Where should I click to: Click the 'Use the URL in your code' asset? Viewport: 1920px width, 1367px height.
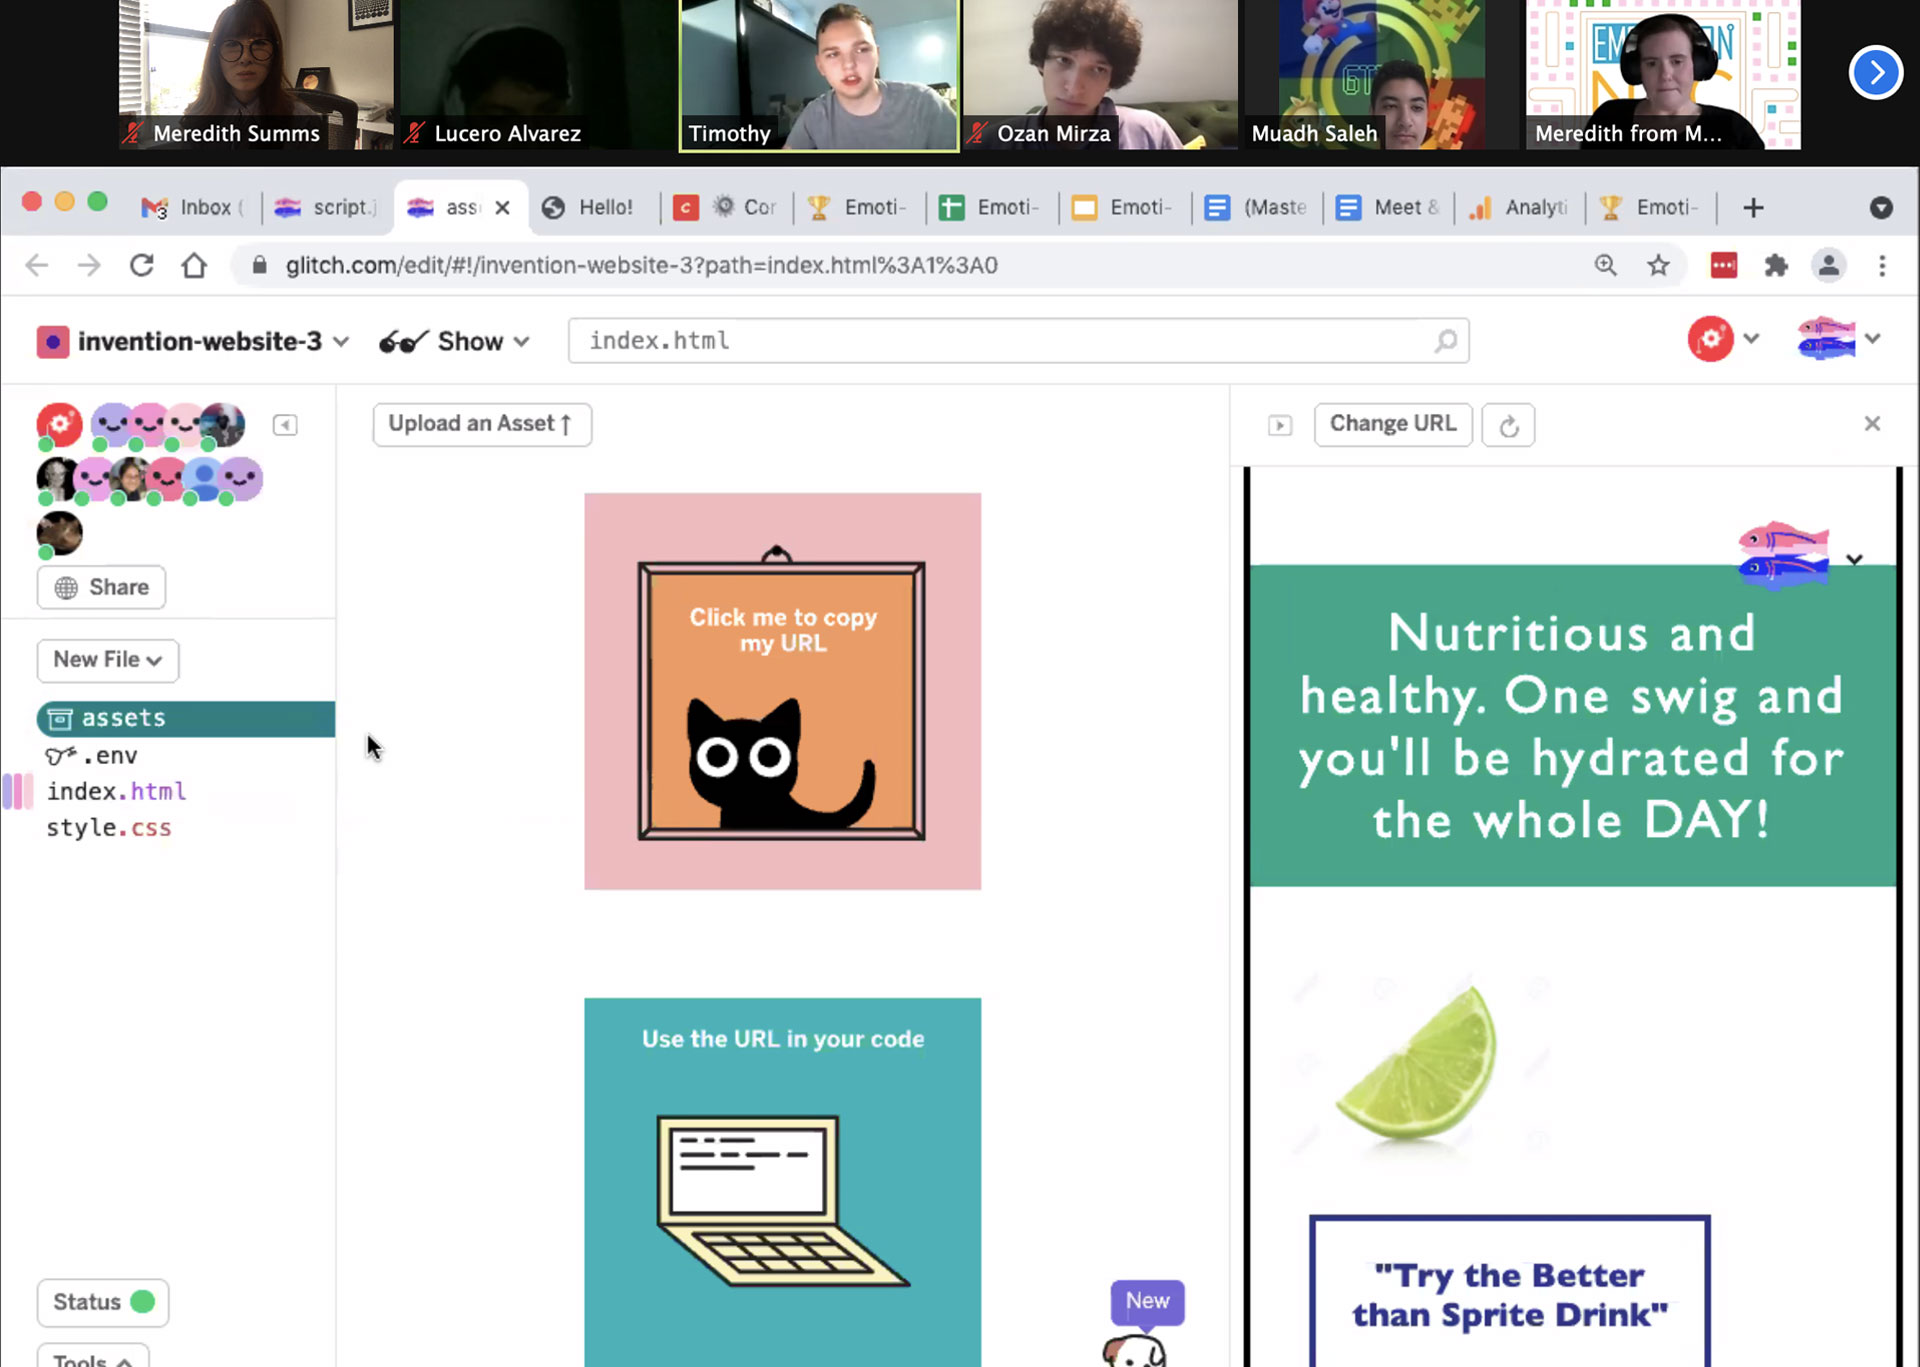(x=782, y=1182)
